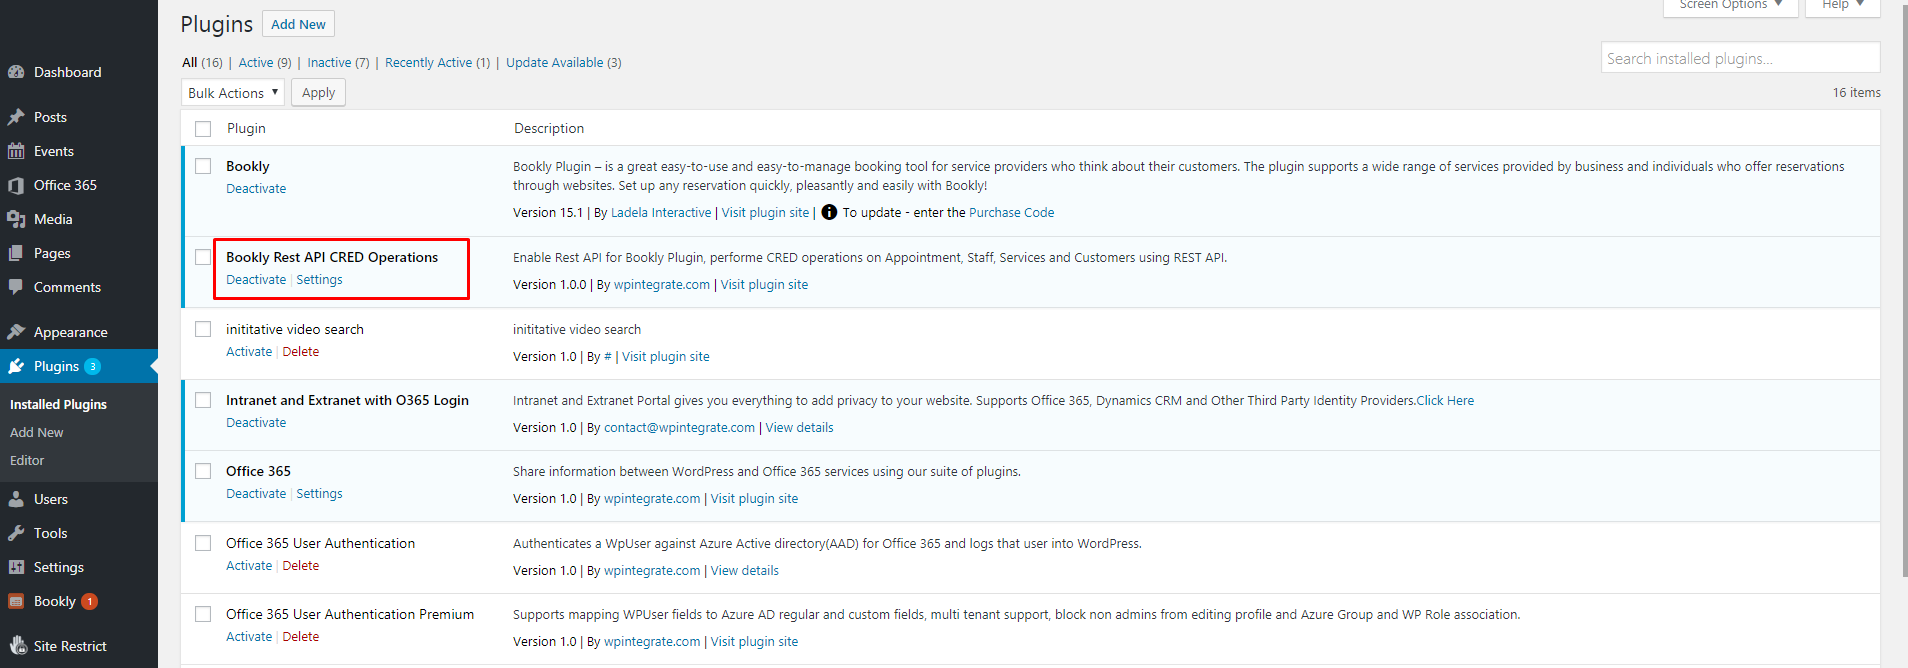Open the Appearance brush icon in sidebar
Screen dimensions: 1908x668
coord(16,332)
